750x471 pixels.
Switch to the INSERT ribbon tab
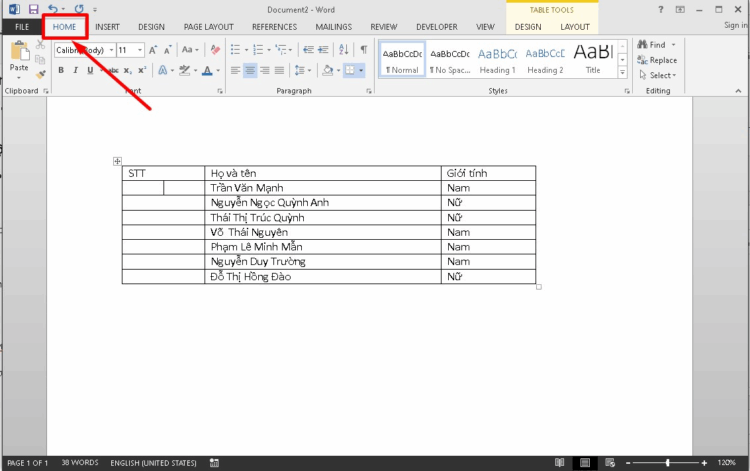click(107, 27)
